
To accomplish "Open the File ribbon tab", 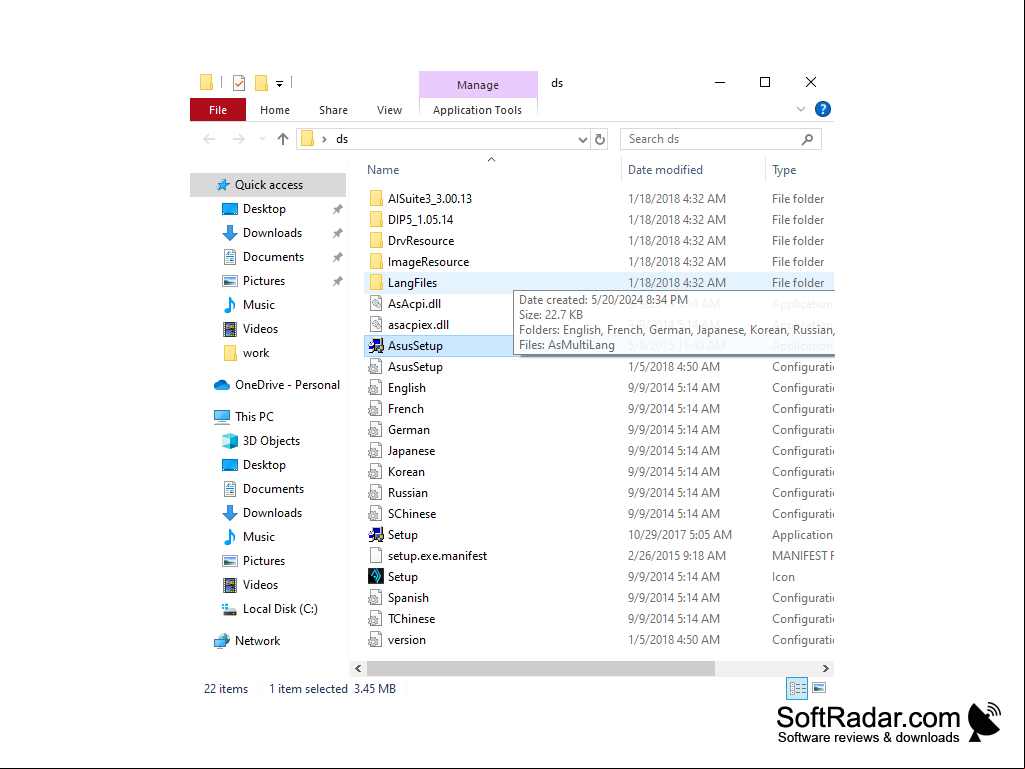I will click(218, 110).
